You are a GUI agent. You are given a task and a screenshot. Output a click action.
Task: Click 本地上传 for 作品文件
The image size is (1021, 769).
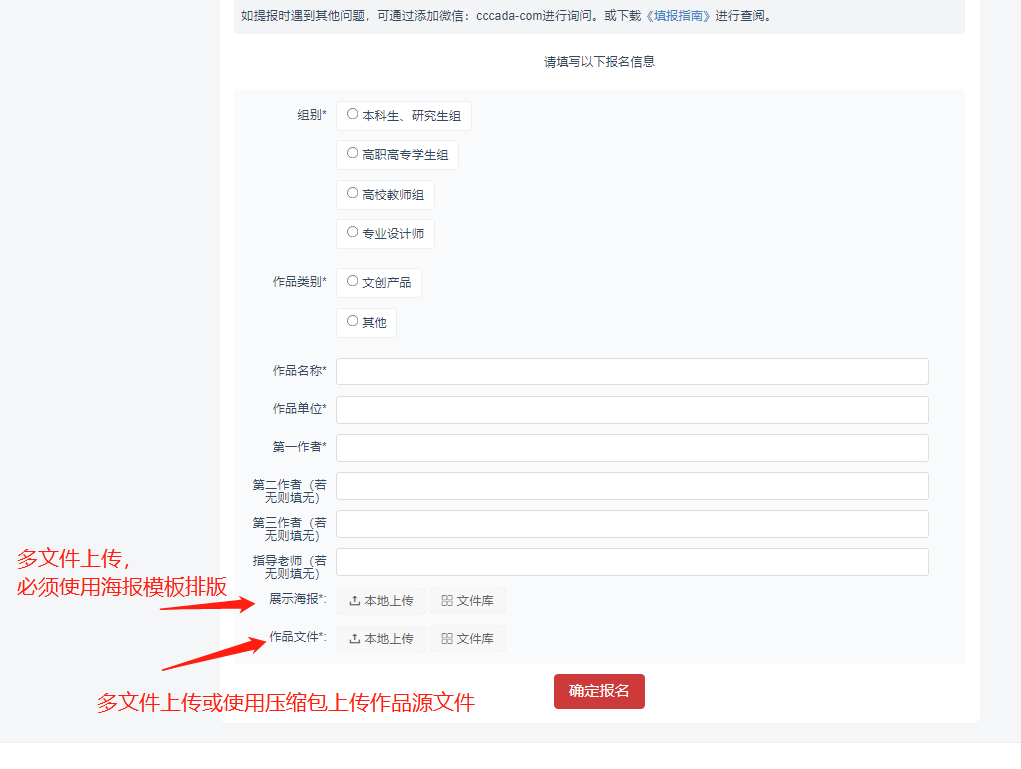pos(381,639)
